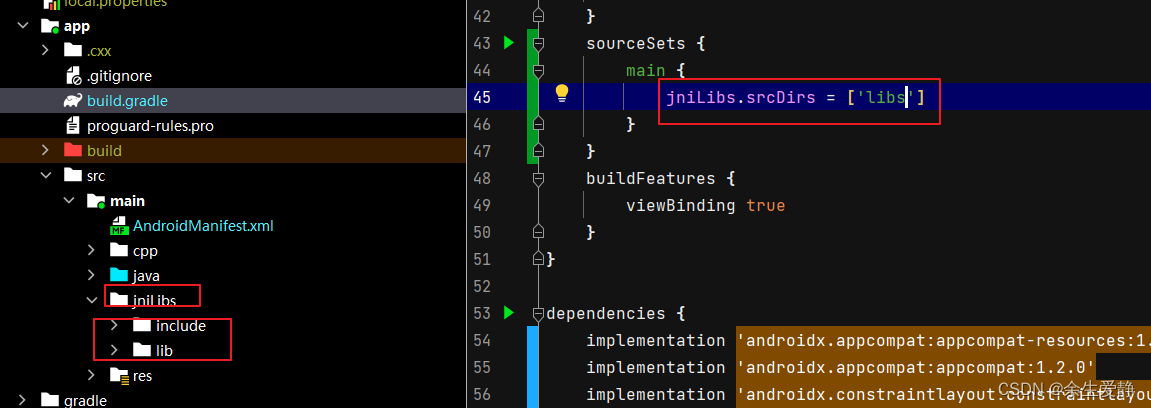Fold the main block at line 44
The image size is (1151, 408).
(538, 70)
